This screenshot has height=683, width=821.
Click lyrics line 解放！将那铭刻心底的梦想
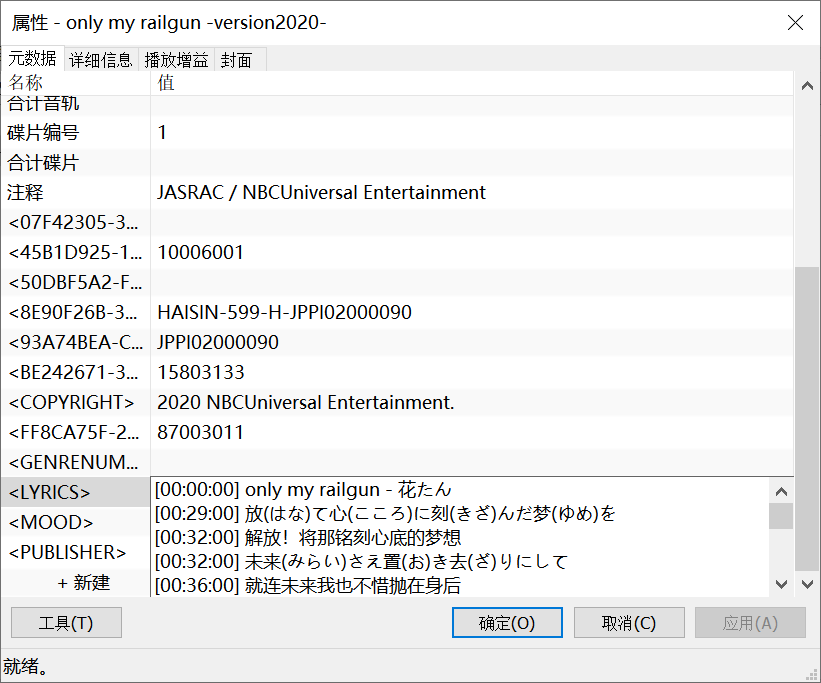(x=353, y=537)
